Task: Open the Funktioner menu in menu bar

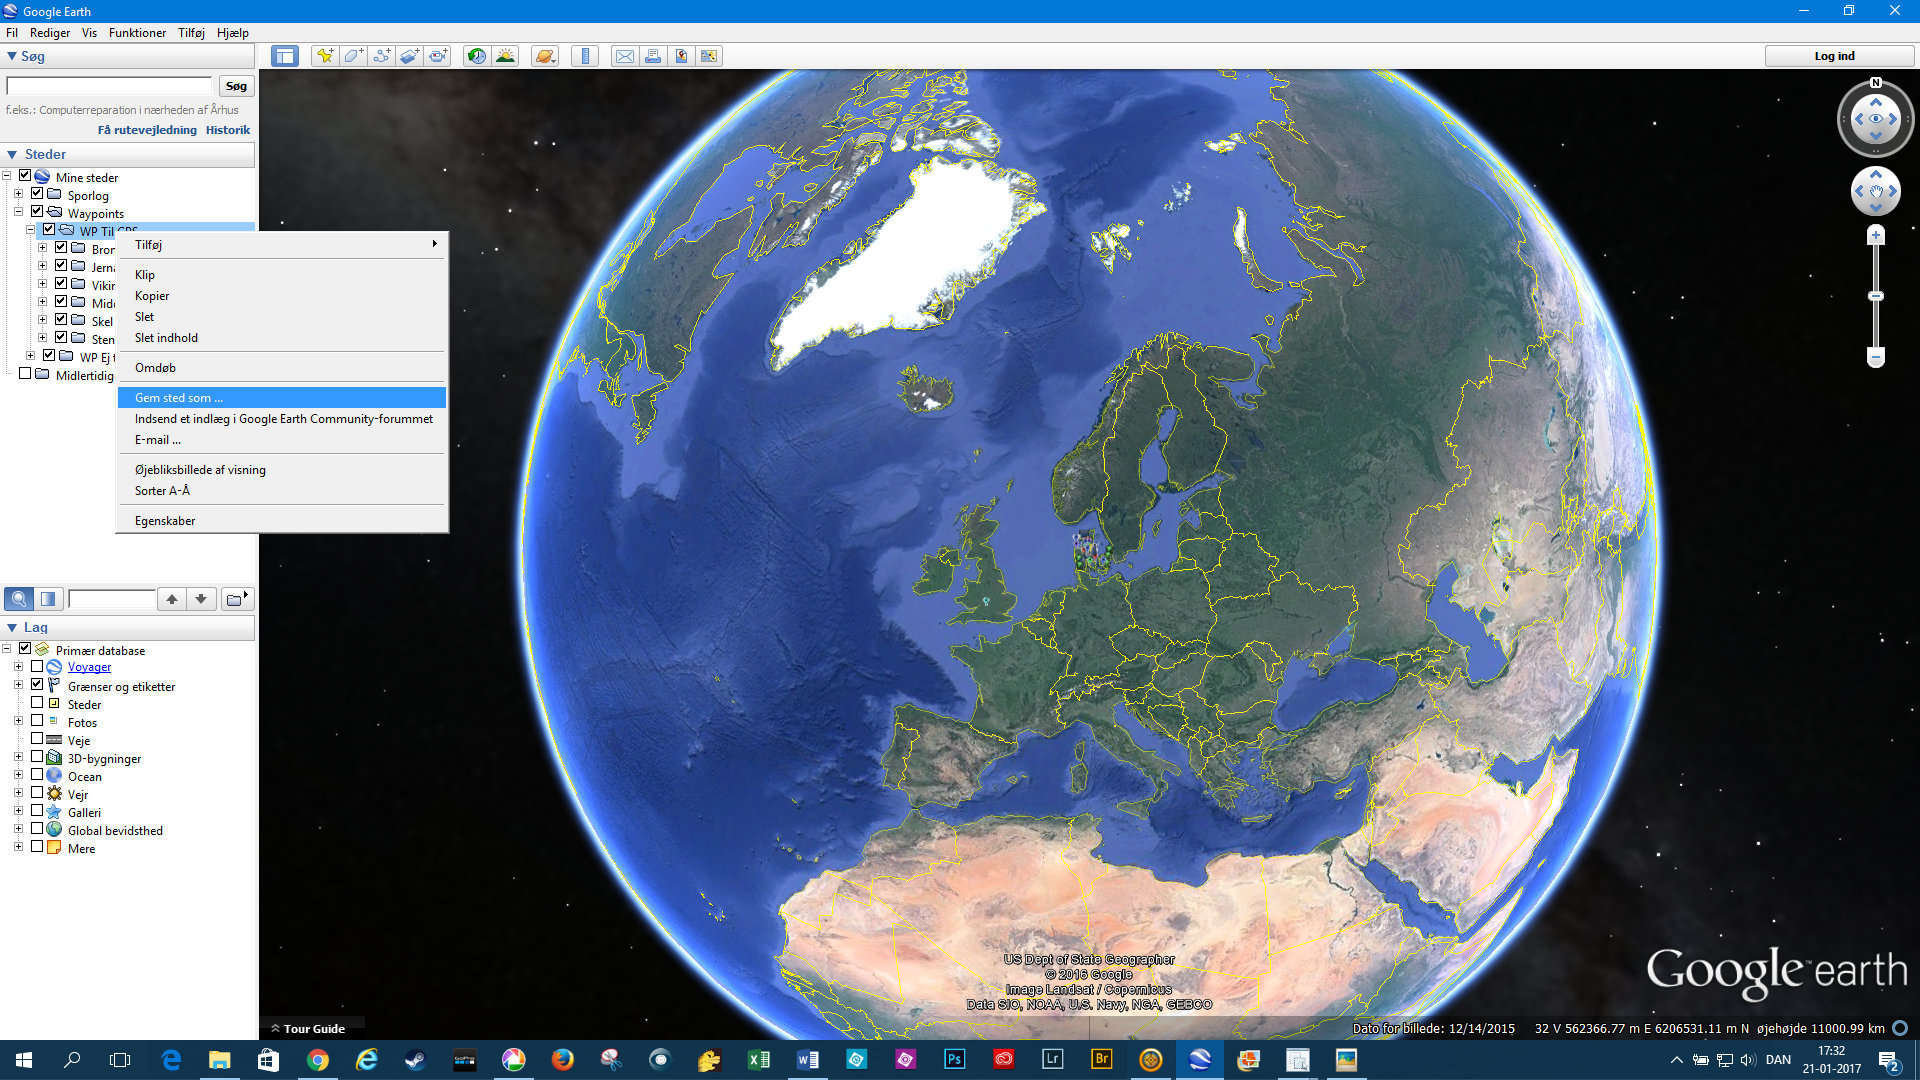Action: pyautogui.click(x=137, y=32)
